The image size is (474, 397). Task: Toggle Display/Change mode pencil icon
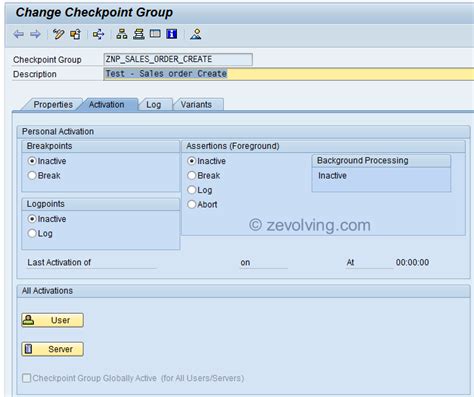(59, 34)
